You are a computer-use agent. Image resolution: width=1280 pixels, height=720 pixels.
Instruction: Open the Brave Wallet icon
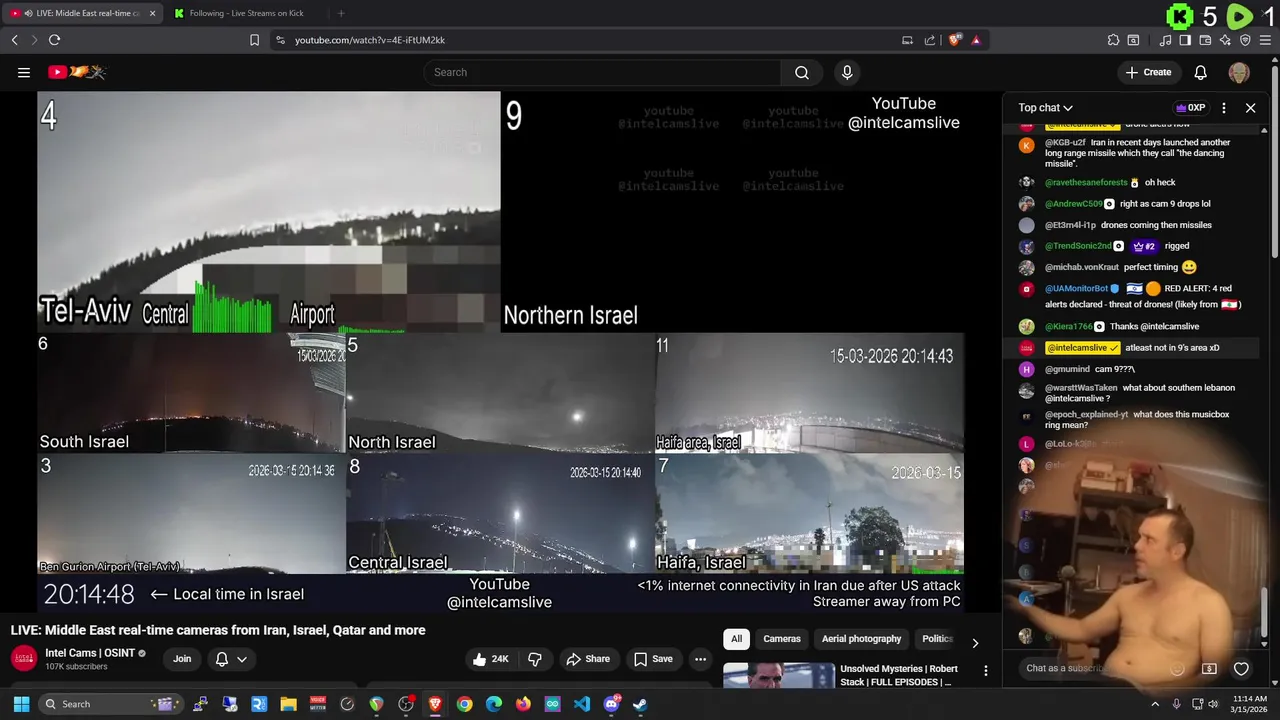(x=1205, y=40)
